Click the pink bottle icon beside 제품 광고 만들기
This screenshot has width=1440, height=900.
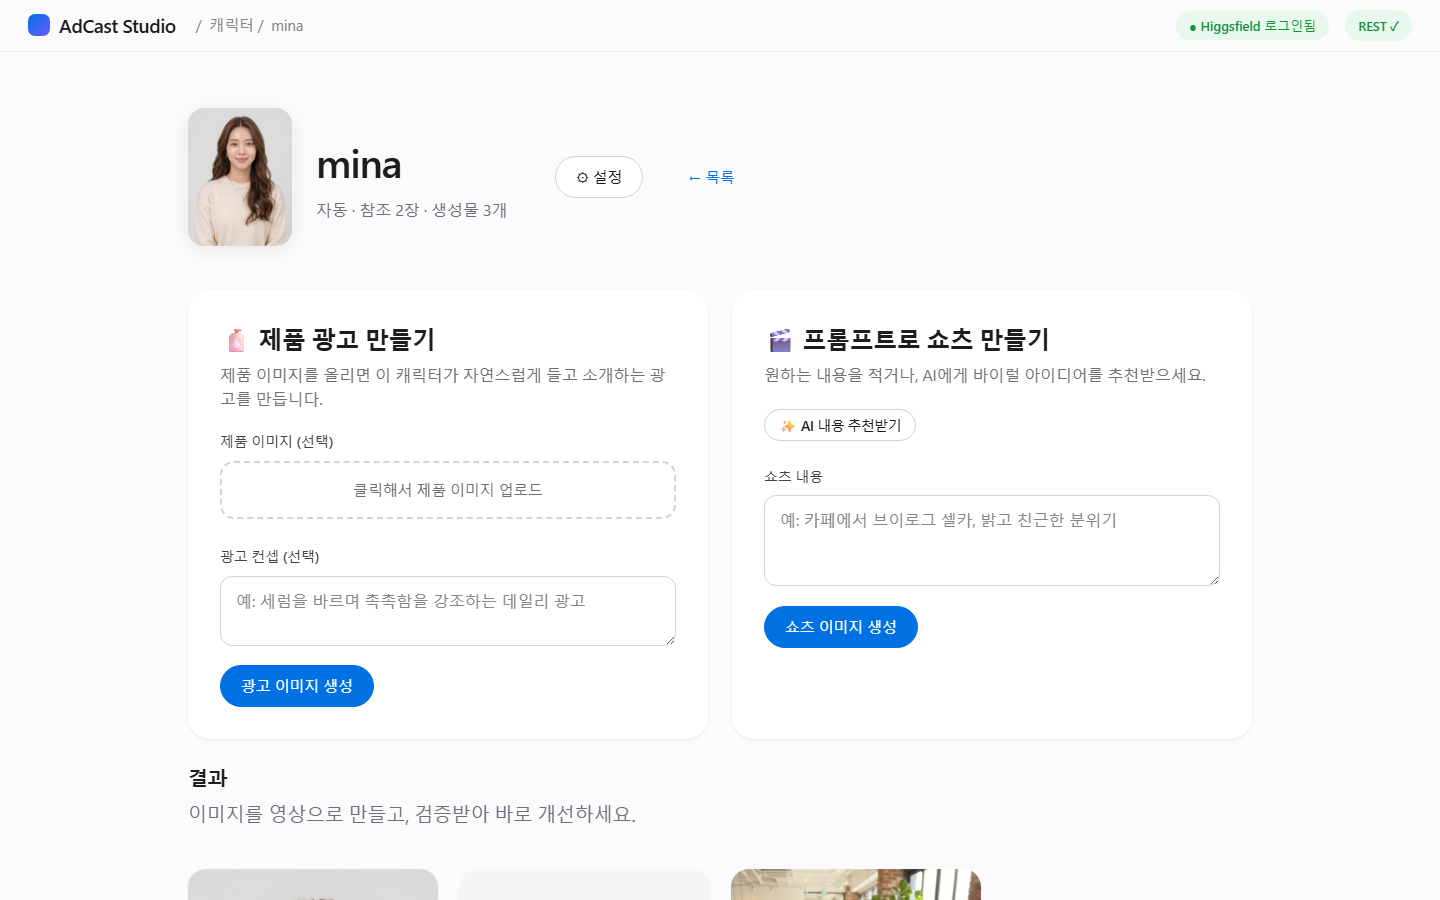pyautogui.click(x=236, y=340)
